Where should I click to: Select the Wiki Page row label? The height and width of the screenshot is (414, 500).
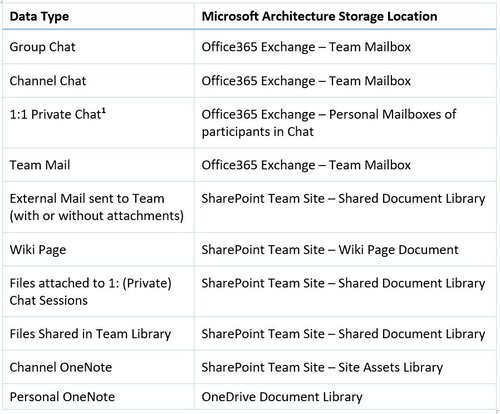click(38, 250)
